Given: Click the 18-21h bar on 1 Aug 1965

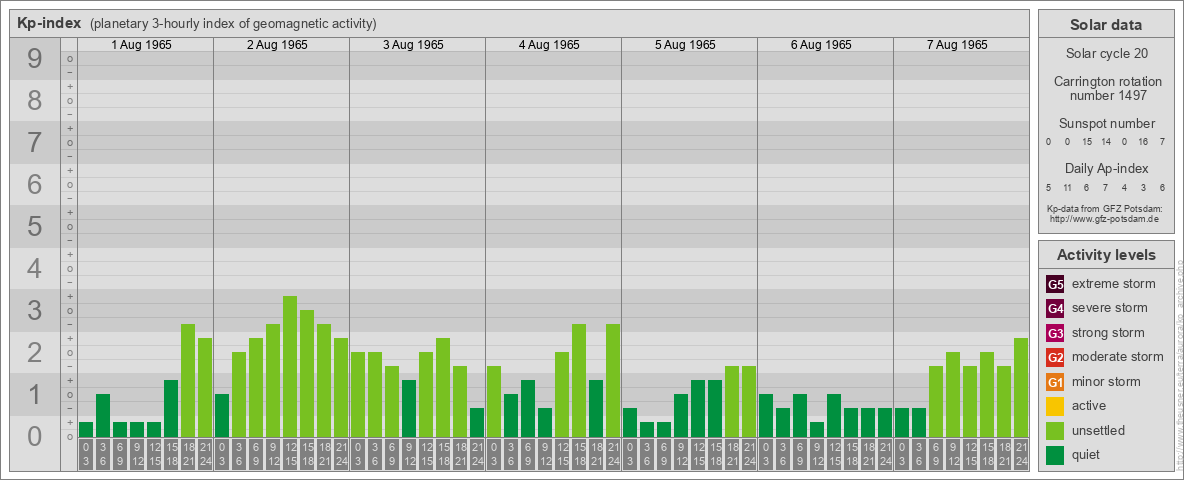Looking at the screenshot, I should click(x=188, y=380).
